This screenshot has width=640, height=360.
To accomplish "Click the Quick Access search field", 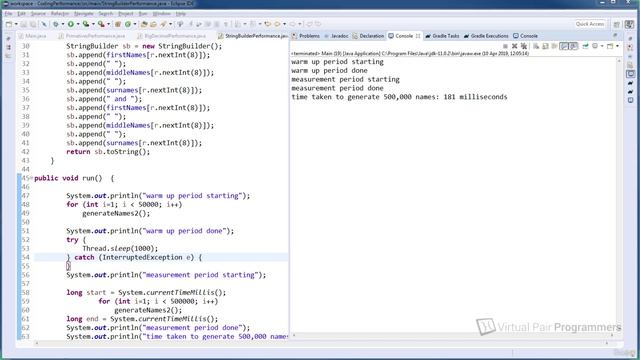I will pyautogui.click(x=590, y=24).
